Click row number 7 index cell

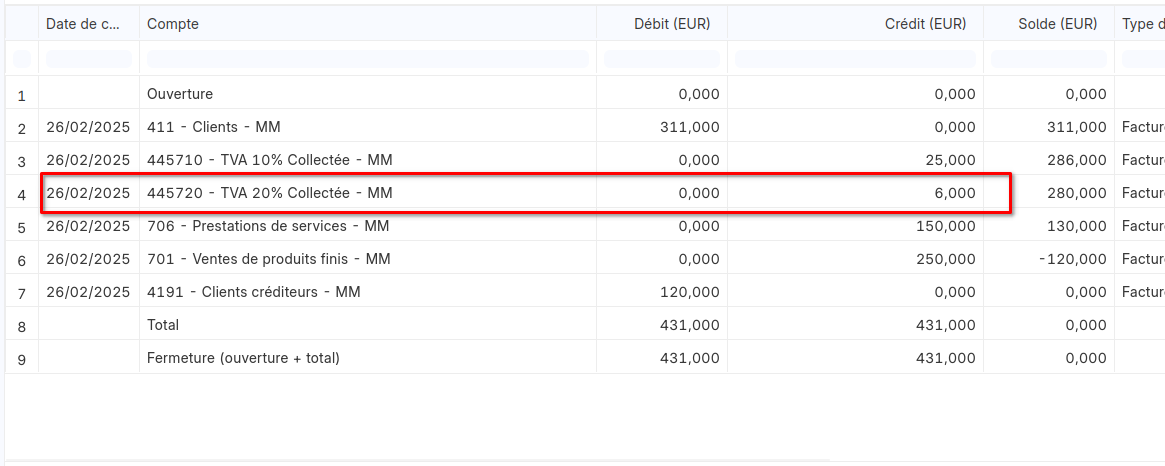(x=22, y=293)
